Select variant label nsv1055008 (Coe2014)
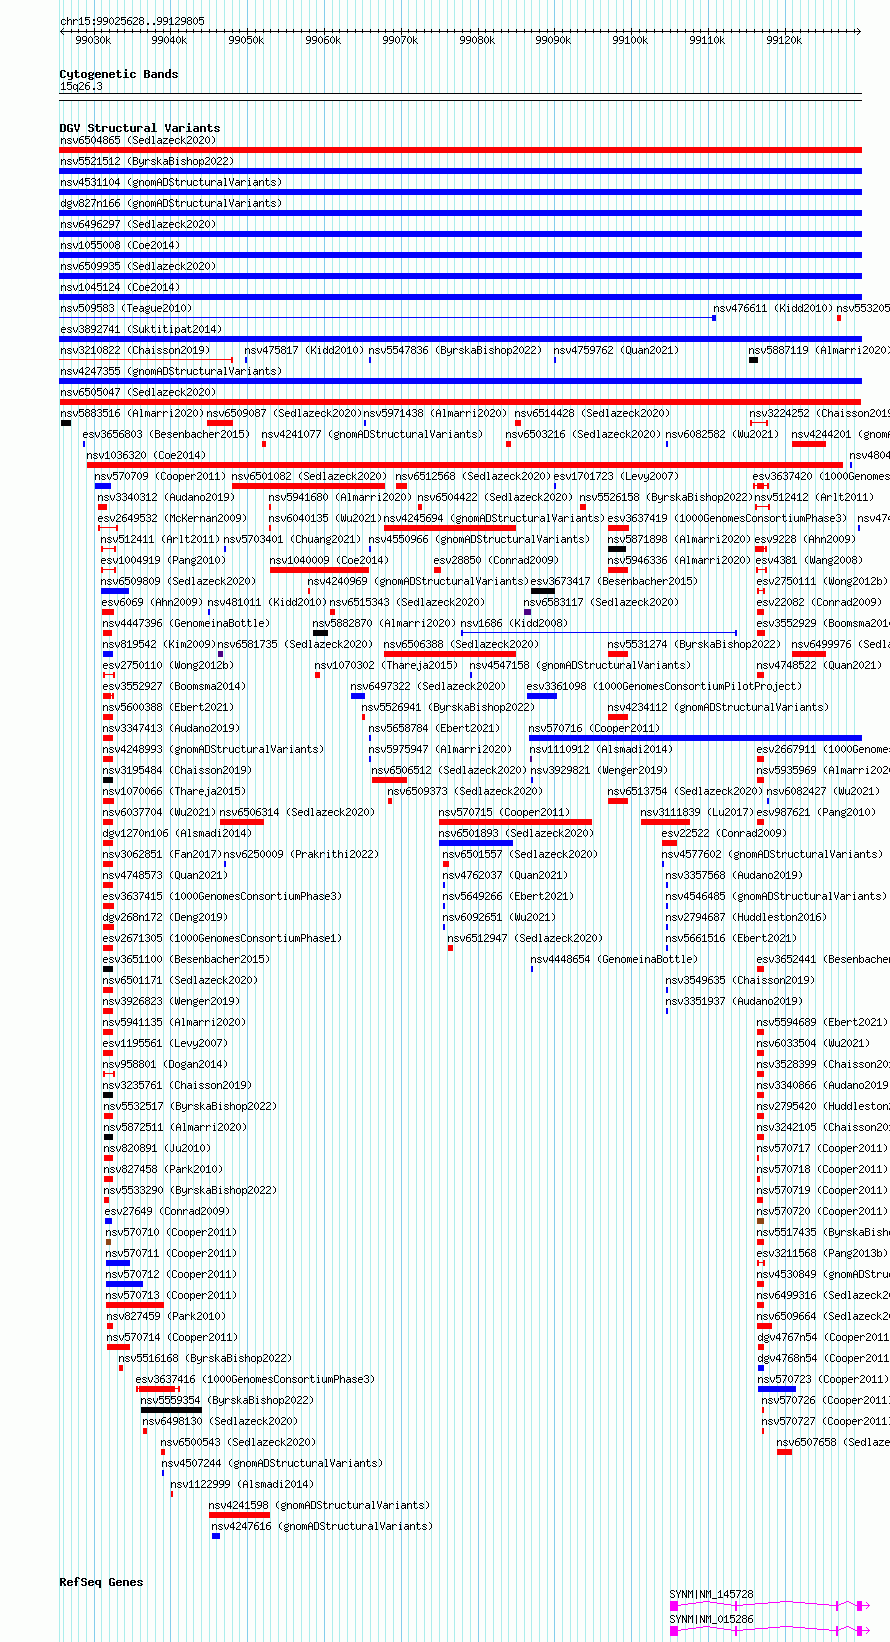The height and width of the screenshot is (1642, 890). [120, 245]
